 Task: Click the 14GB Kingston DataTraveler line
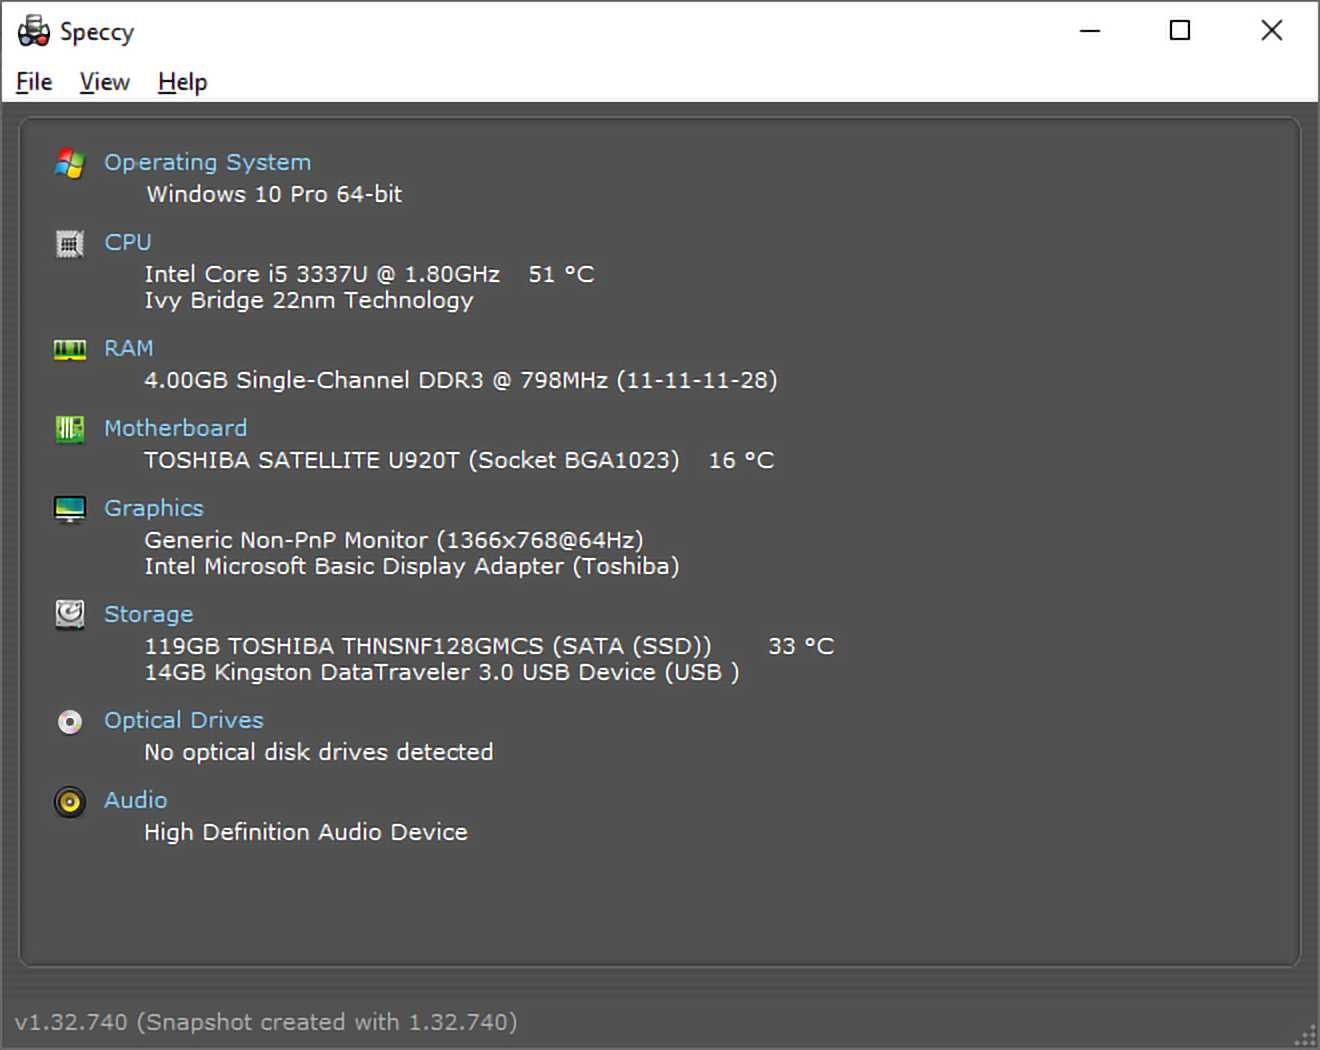pyautogui.click(x=442, y=672)
